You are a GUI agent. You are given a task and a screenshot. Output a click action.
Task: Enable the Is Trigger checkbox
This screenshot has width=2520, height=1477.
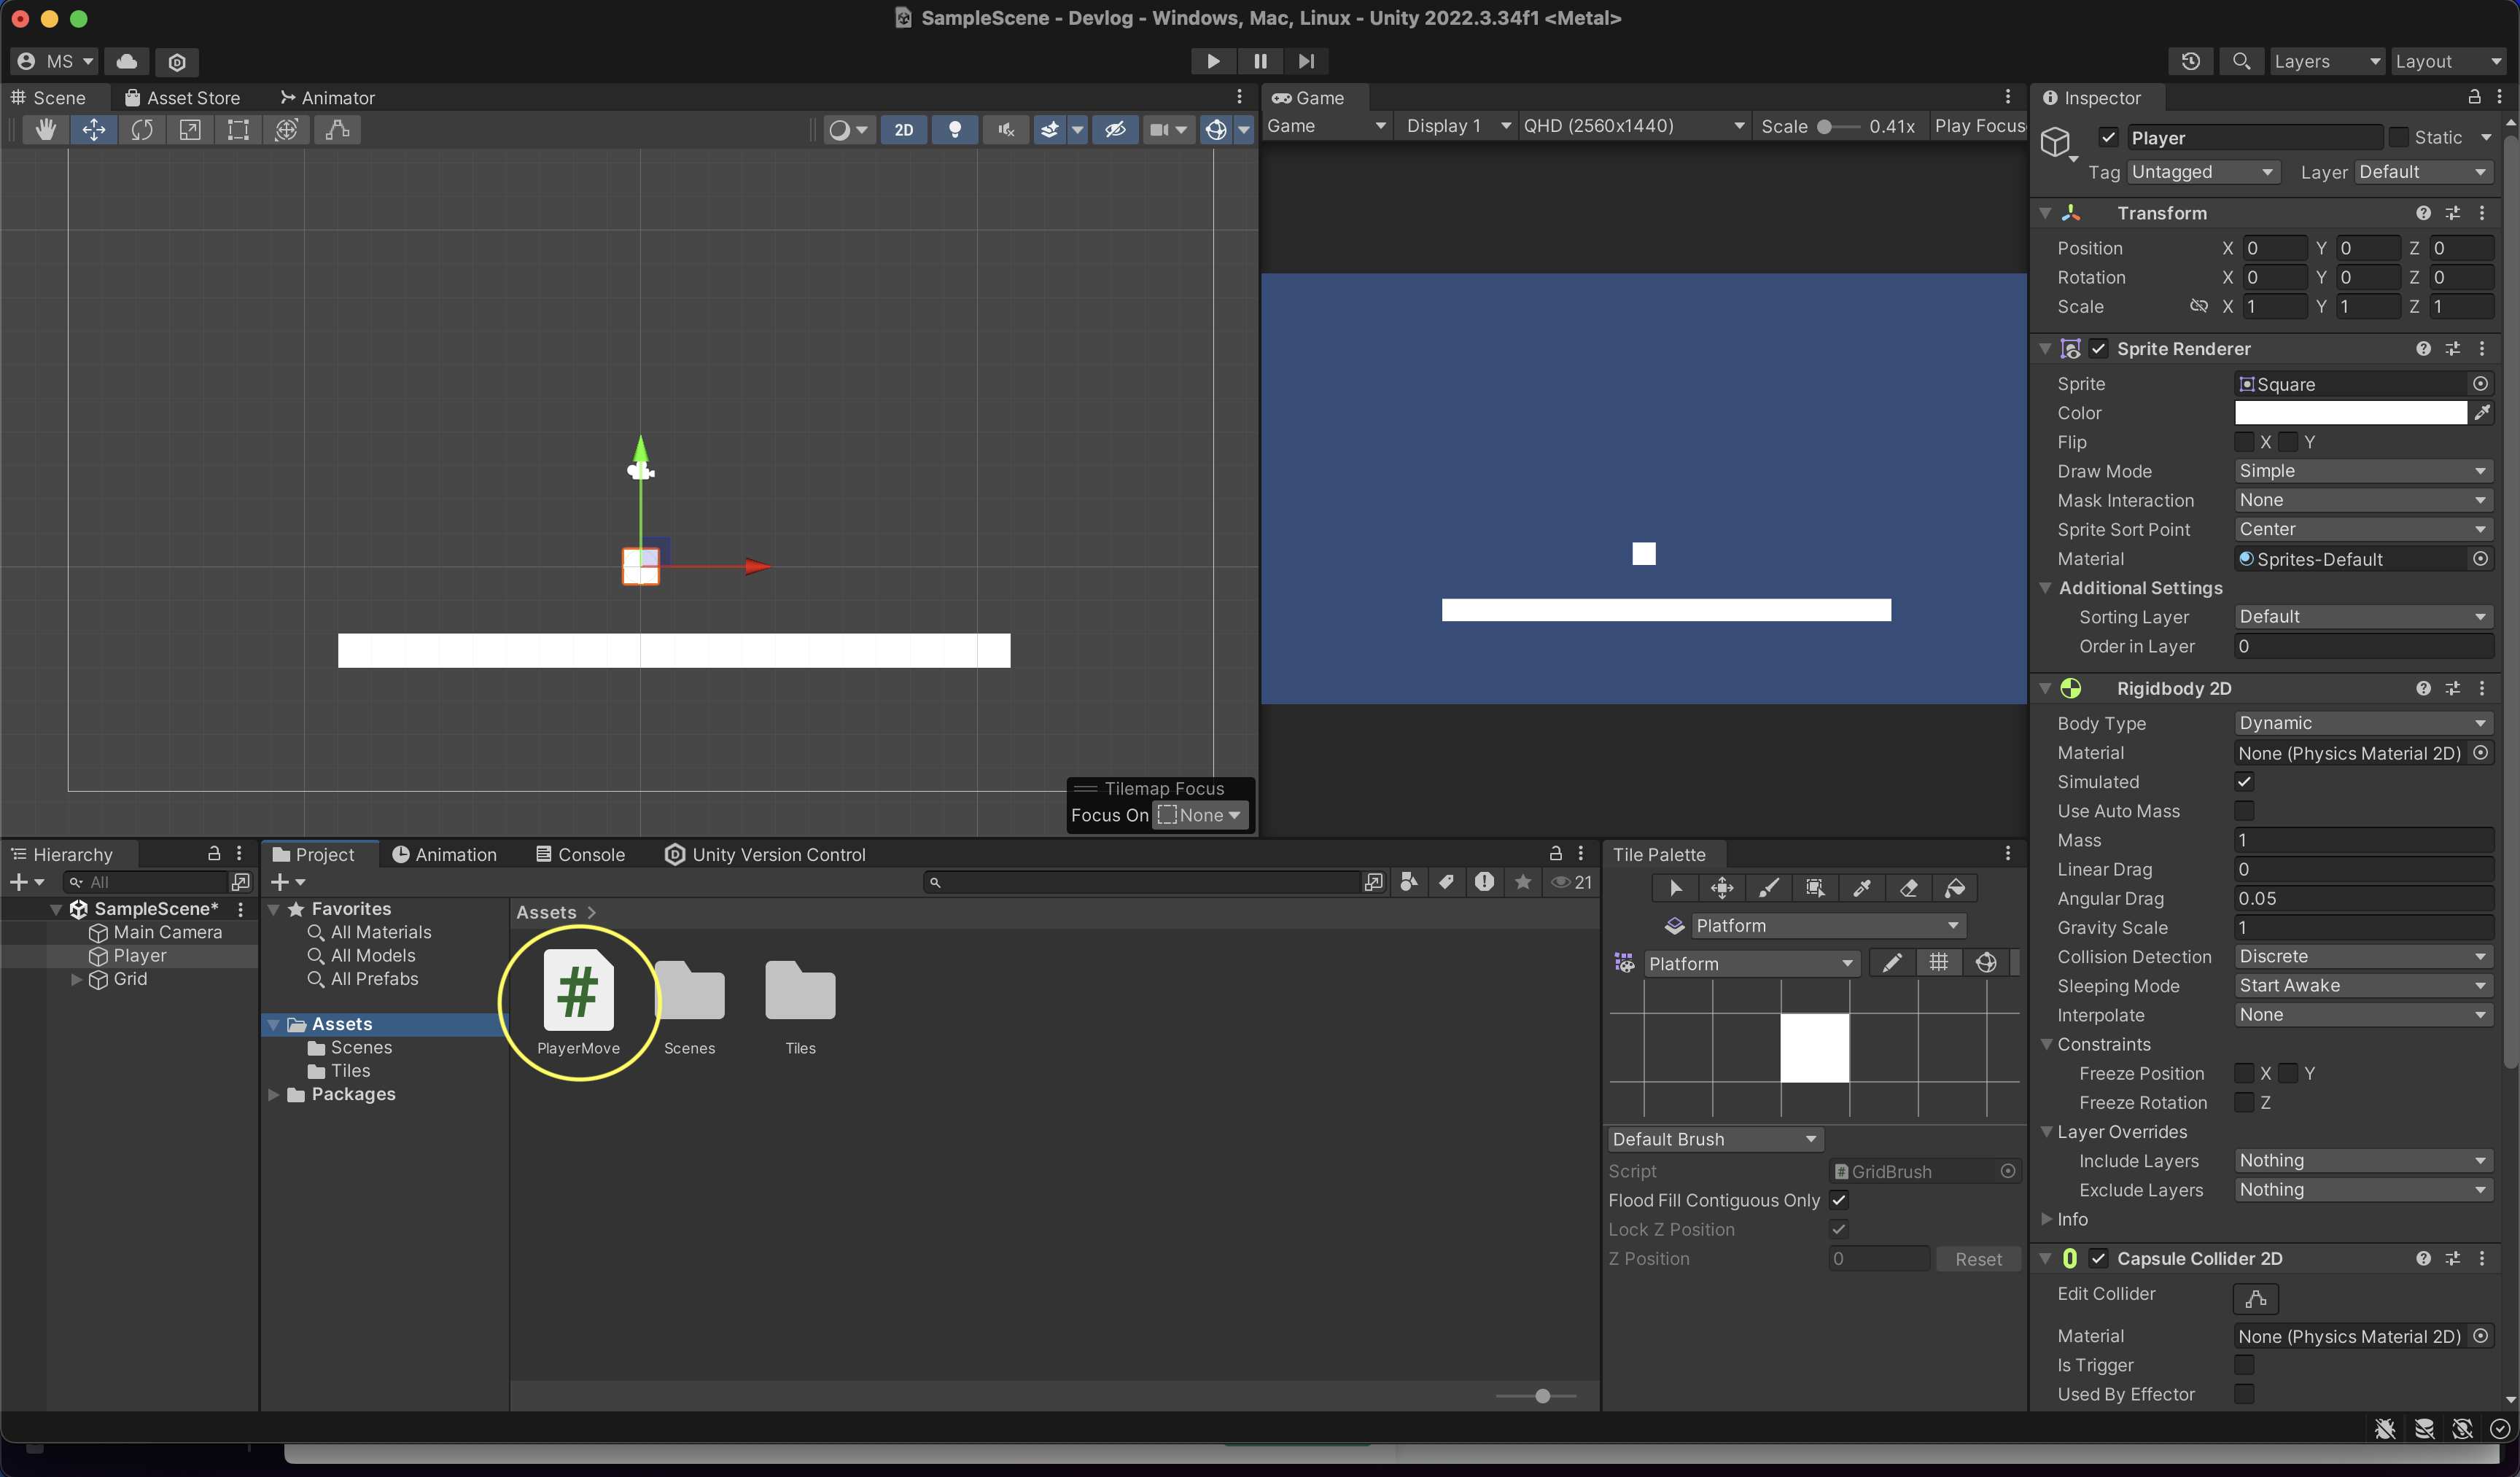pos(2244,1365)
